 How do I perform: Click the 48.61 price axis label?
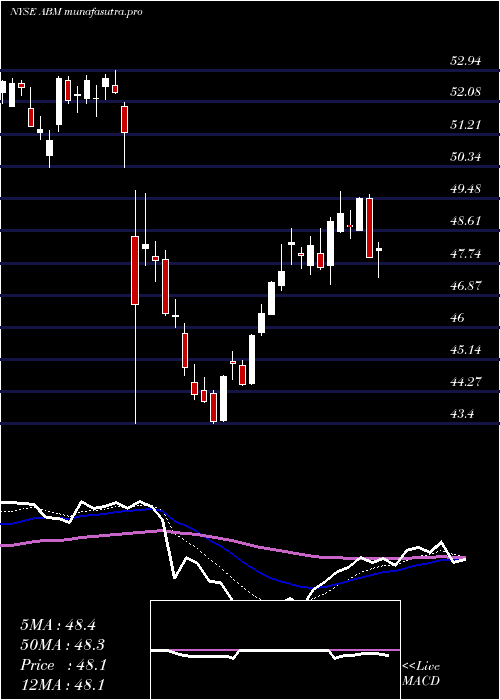tap(465, 221)
